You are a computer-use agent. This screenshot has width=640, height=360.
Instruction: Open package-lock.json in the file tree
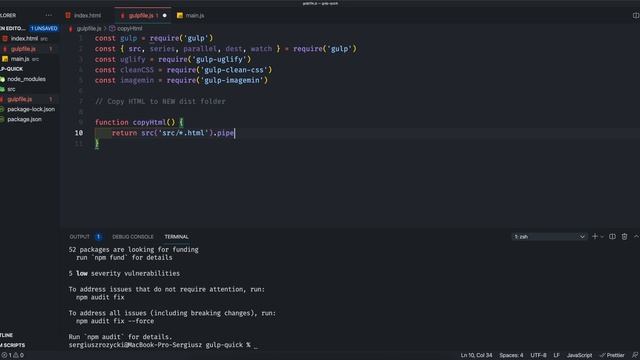pos(31,109)
